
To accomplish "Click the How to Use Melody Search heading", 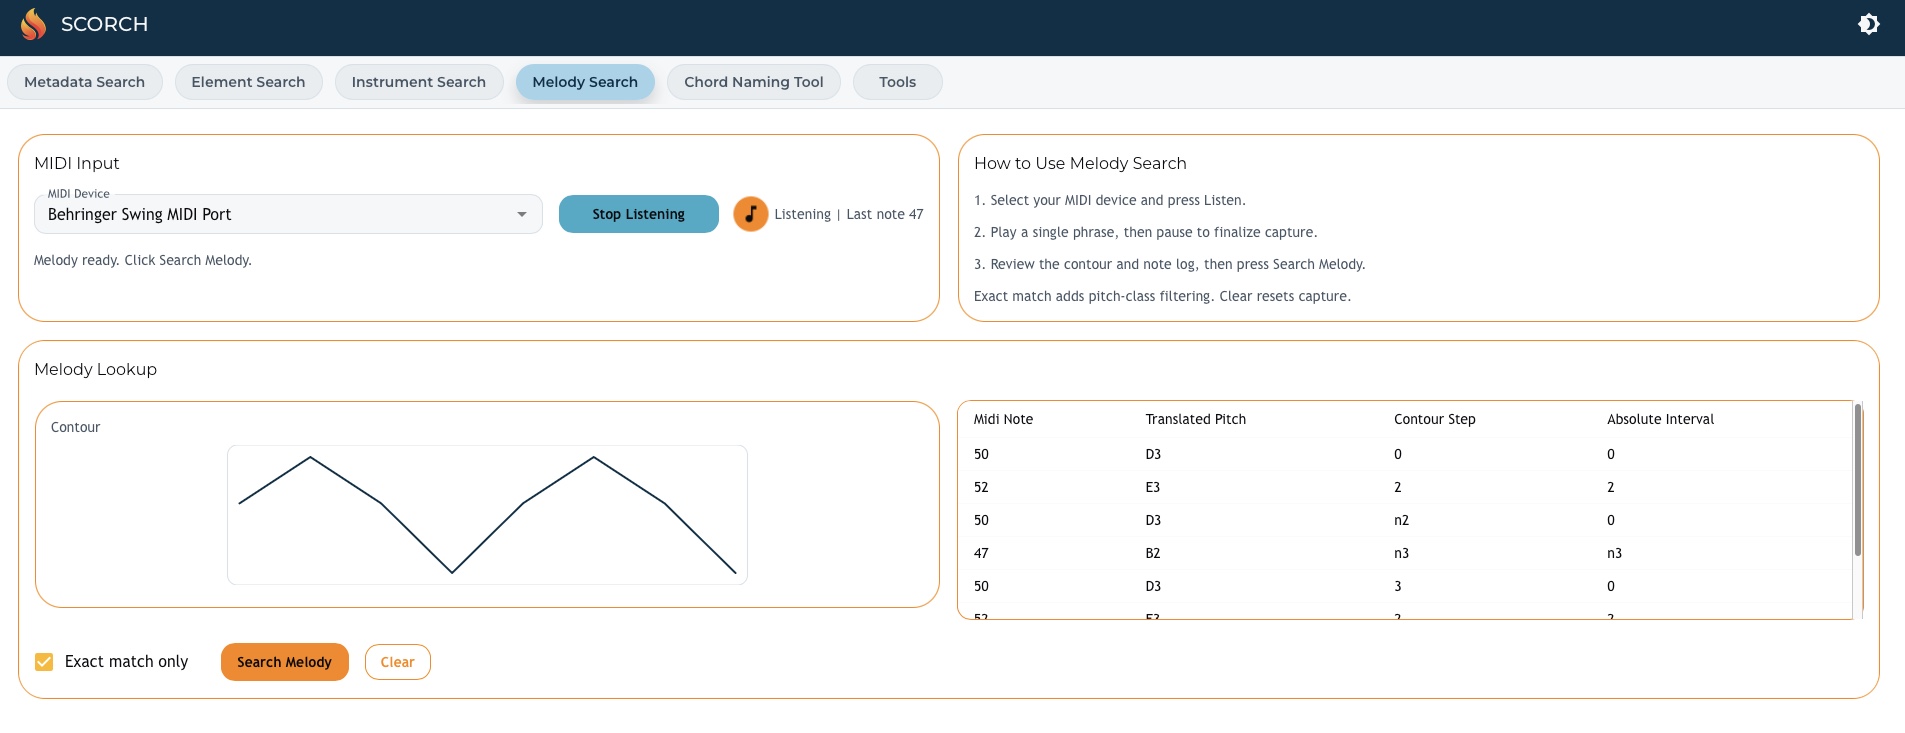I will click(x=1080, y=163).
